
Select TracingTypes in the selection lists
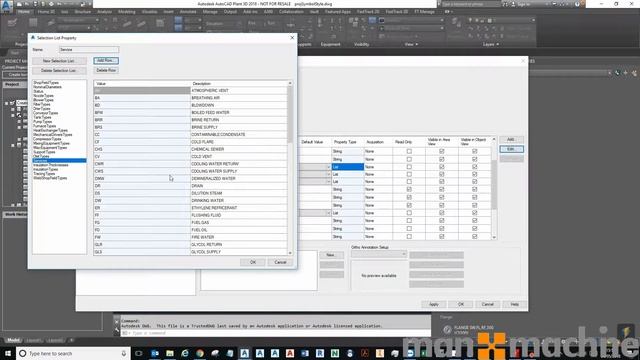tap(44, 174)
